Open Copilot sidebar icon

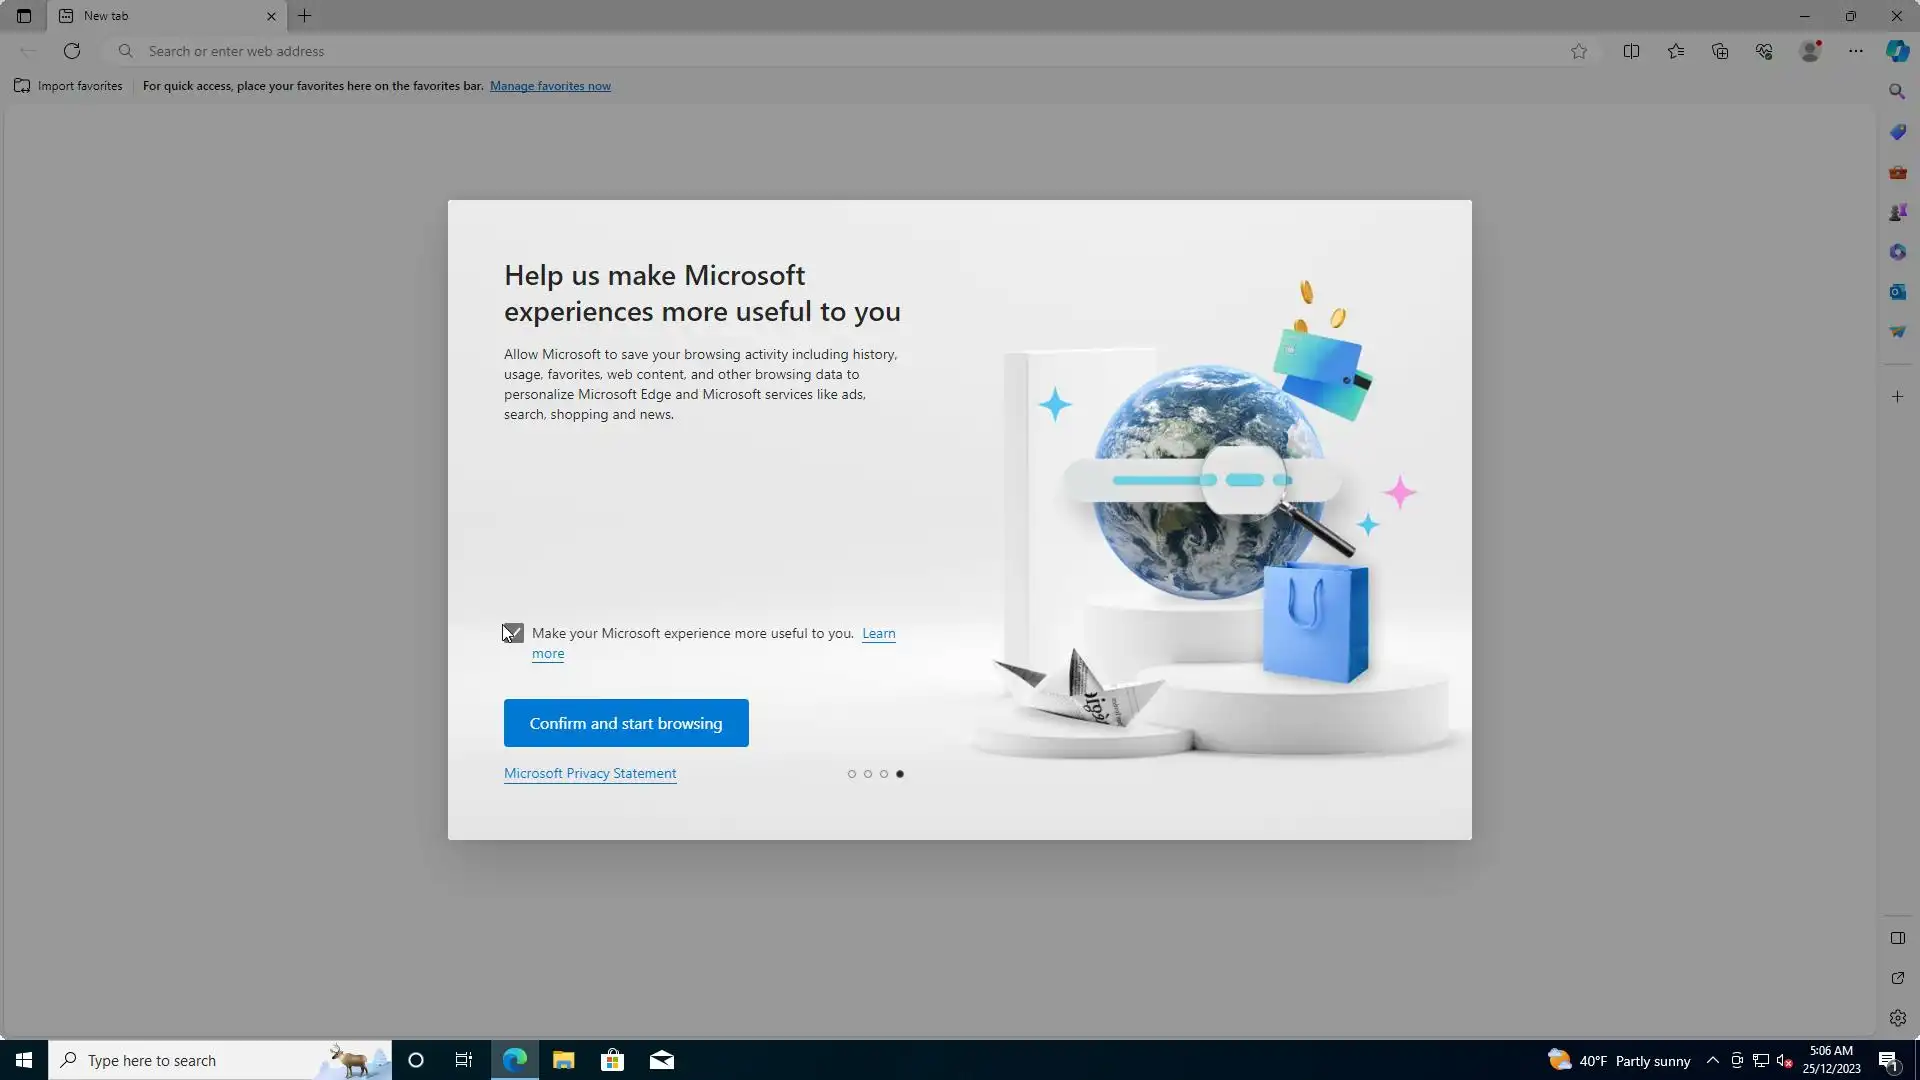pos(1897,51)
